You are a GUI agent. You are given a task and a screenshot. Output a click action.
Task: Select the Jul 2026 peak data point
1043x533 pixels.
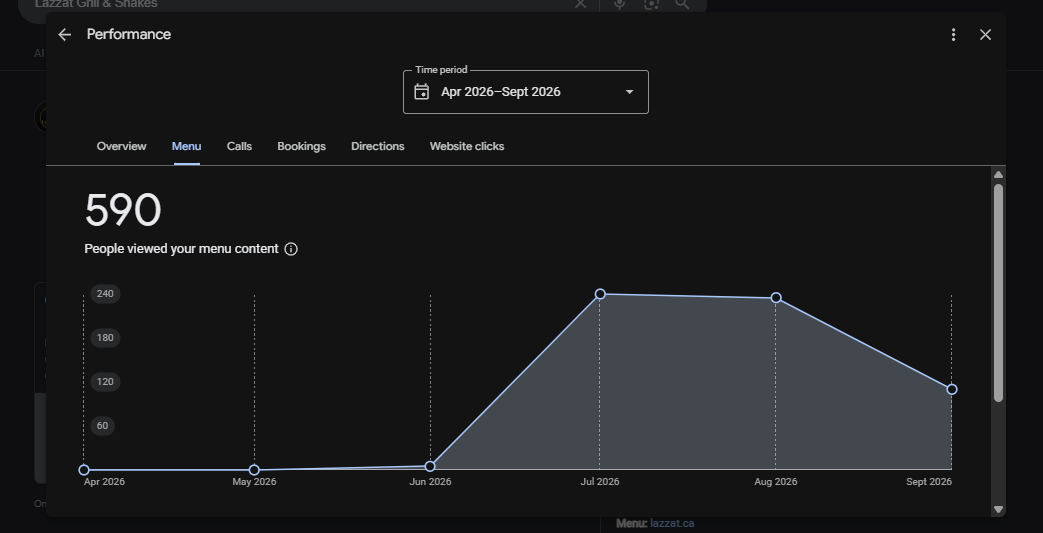(600, 294)
